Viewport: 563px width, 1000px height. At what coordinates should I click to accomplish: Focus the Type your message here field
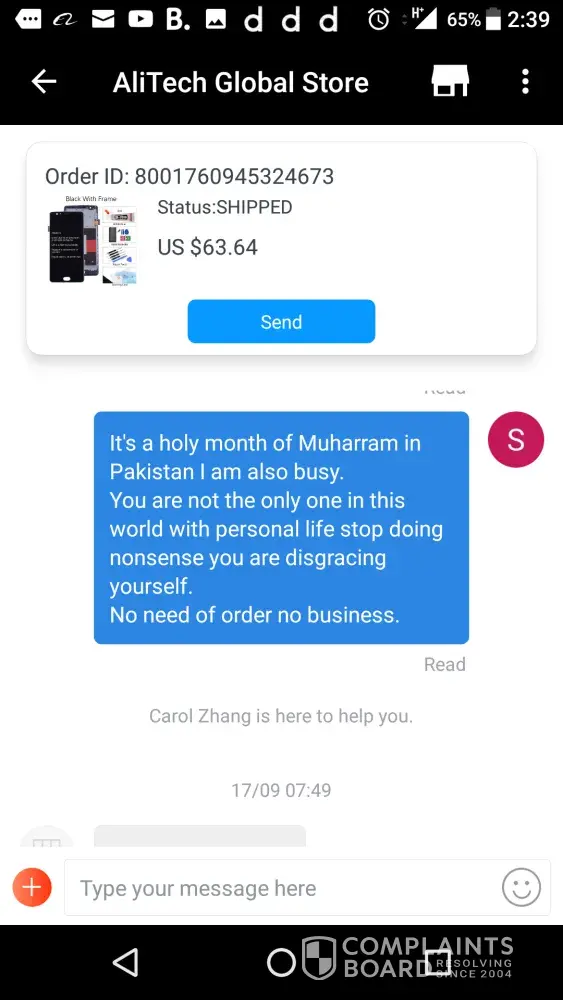coord(281,887)
